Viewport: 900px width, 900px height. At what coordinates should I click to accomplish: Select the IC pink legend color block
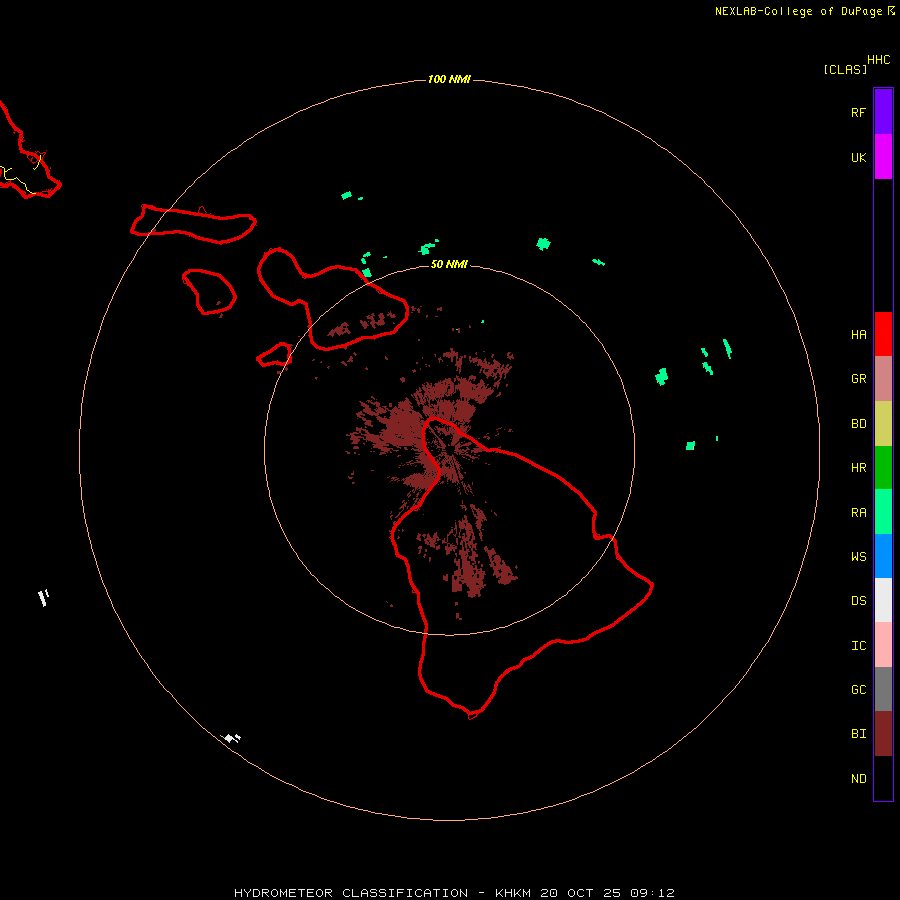coord(883,645)
